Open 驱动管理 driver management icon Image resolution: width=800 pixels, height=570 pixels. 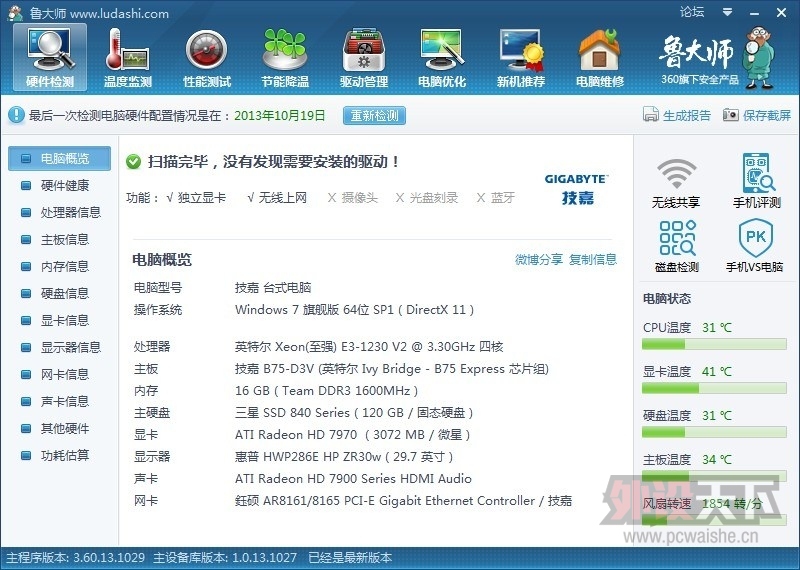364,57
